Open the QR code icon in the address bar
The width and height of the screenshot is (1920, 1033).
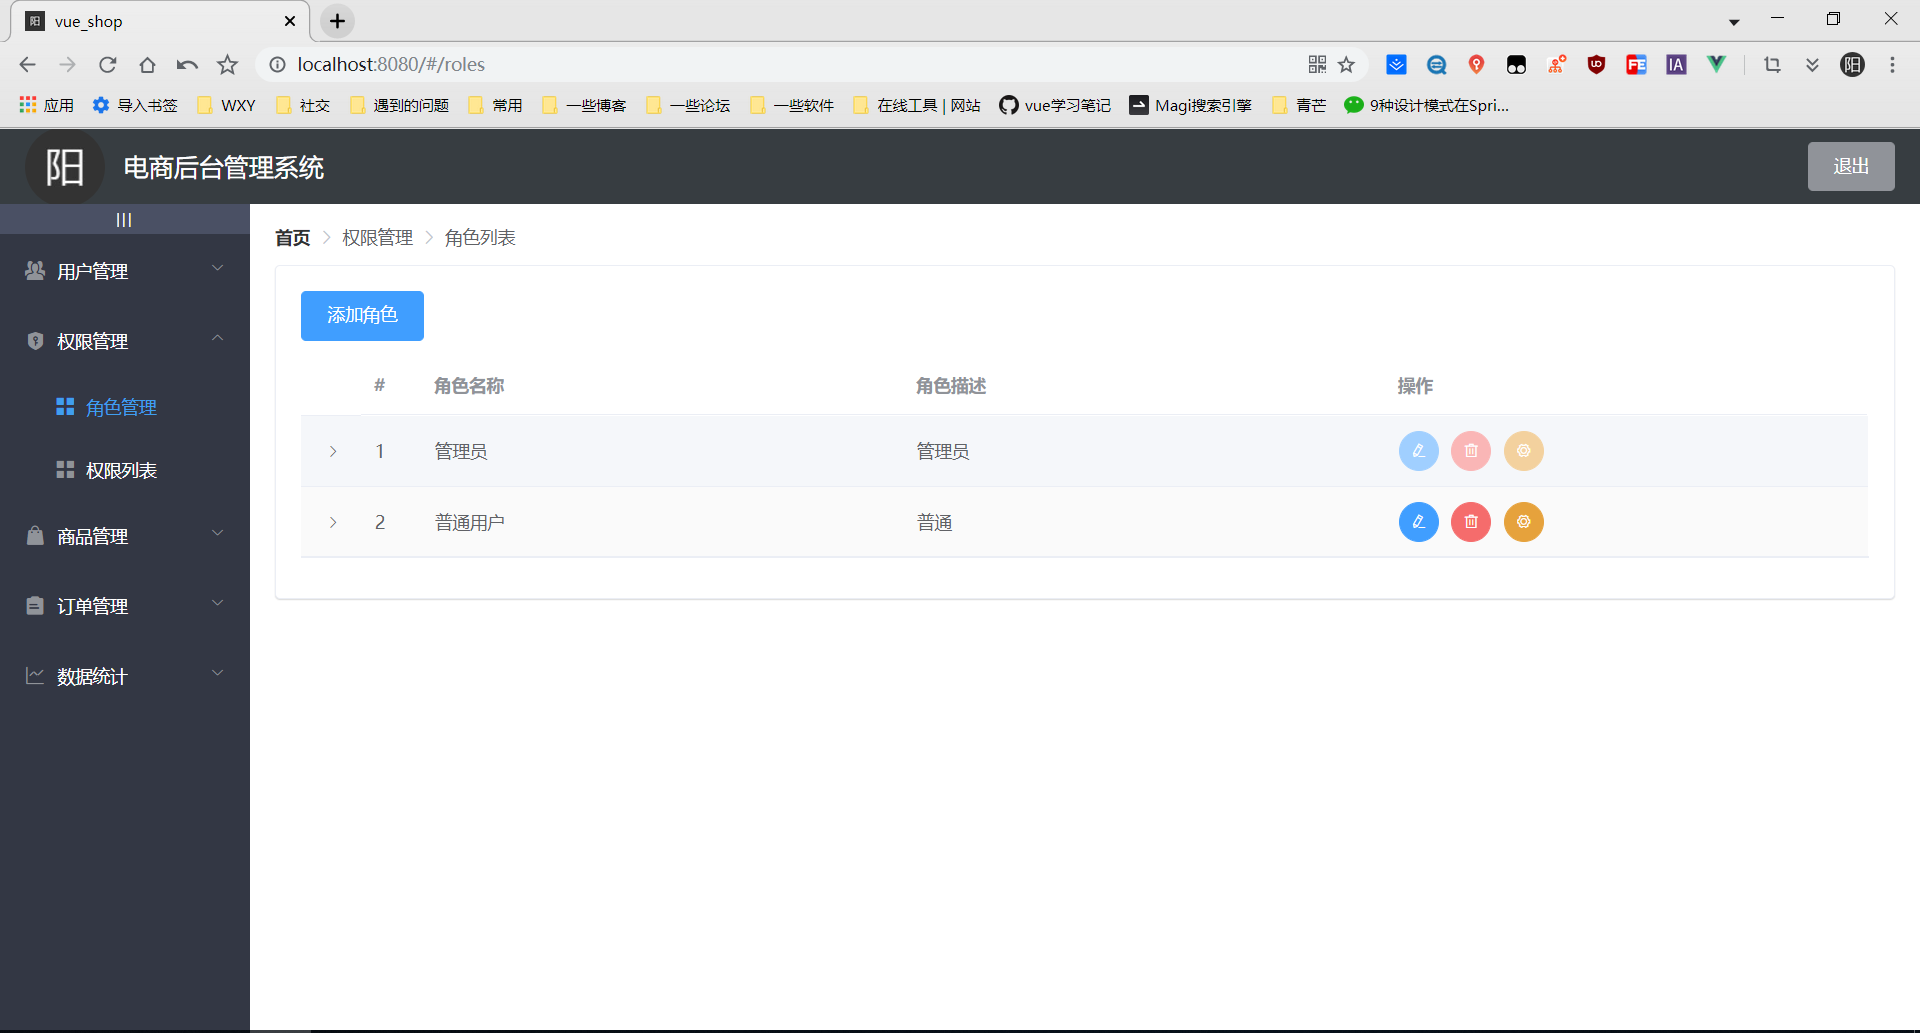coord(1317,64)
